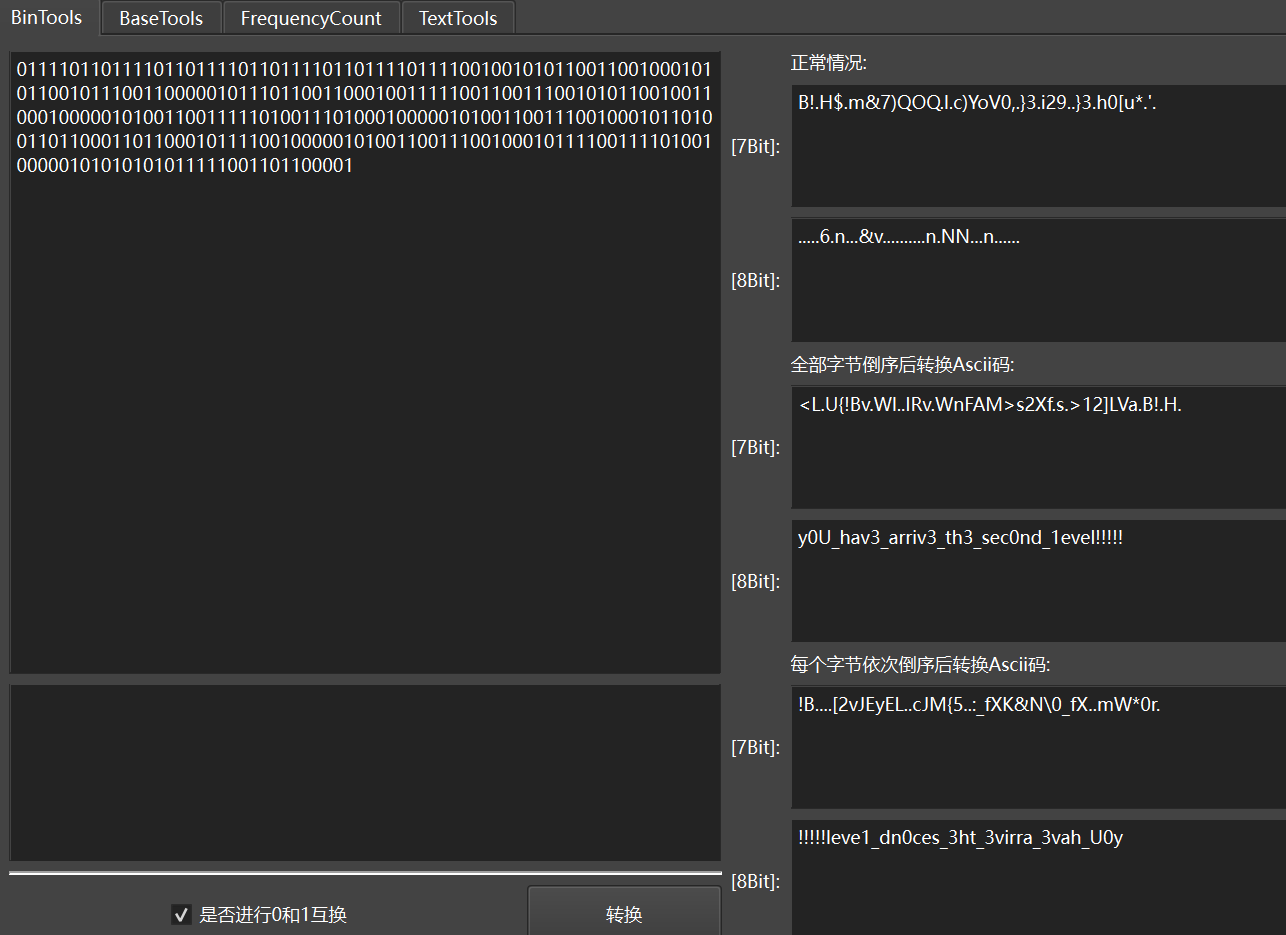Click the [7Bit] label under 正常情况
Image resolution: width=1286 pixels, height=935 pixels.
click(x=756, y=147)
